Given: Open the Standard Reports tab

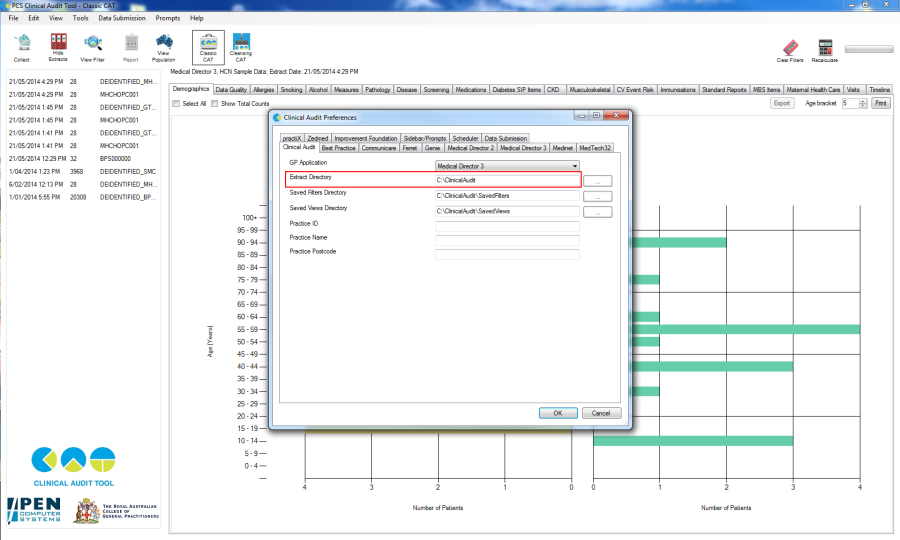Looking at the screenshot, I should tap(724, 90).
